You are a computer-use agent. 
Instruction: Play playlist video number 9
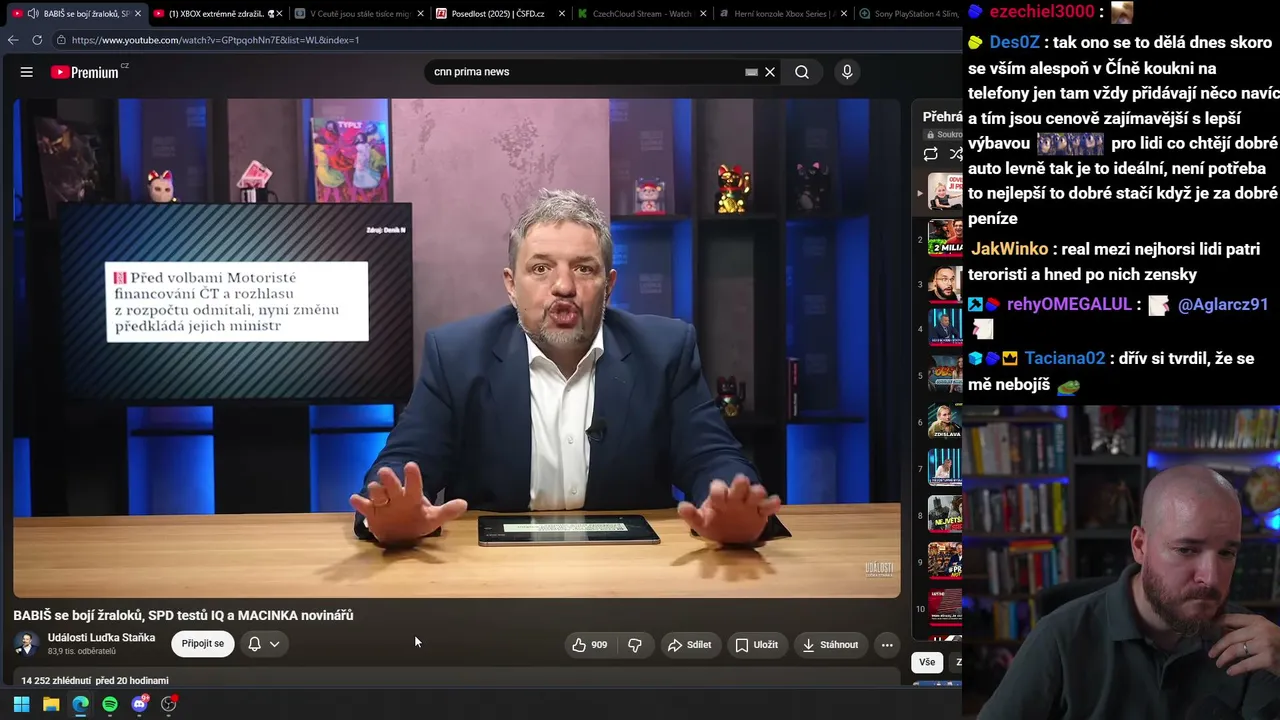pyautogui.click(x=944, y=561)
